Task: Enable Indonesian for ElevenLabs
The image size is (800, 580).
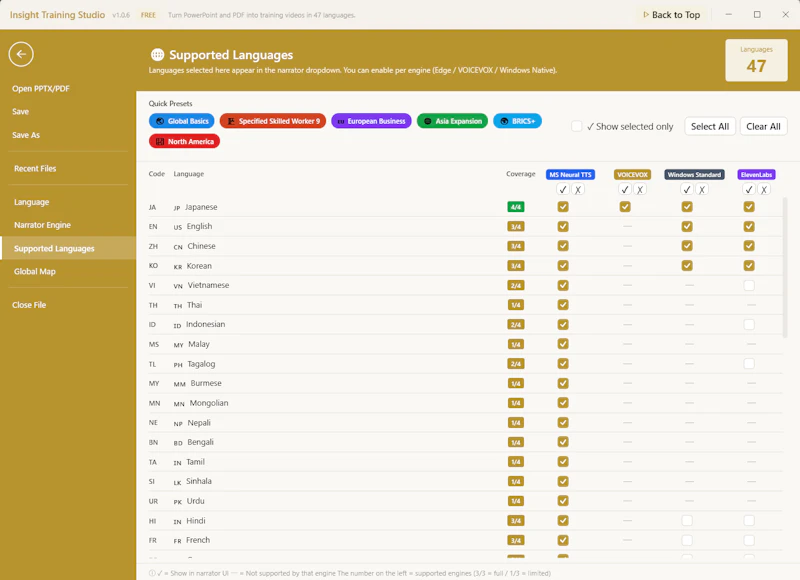Action: (749, 324)
